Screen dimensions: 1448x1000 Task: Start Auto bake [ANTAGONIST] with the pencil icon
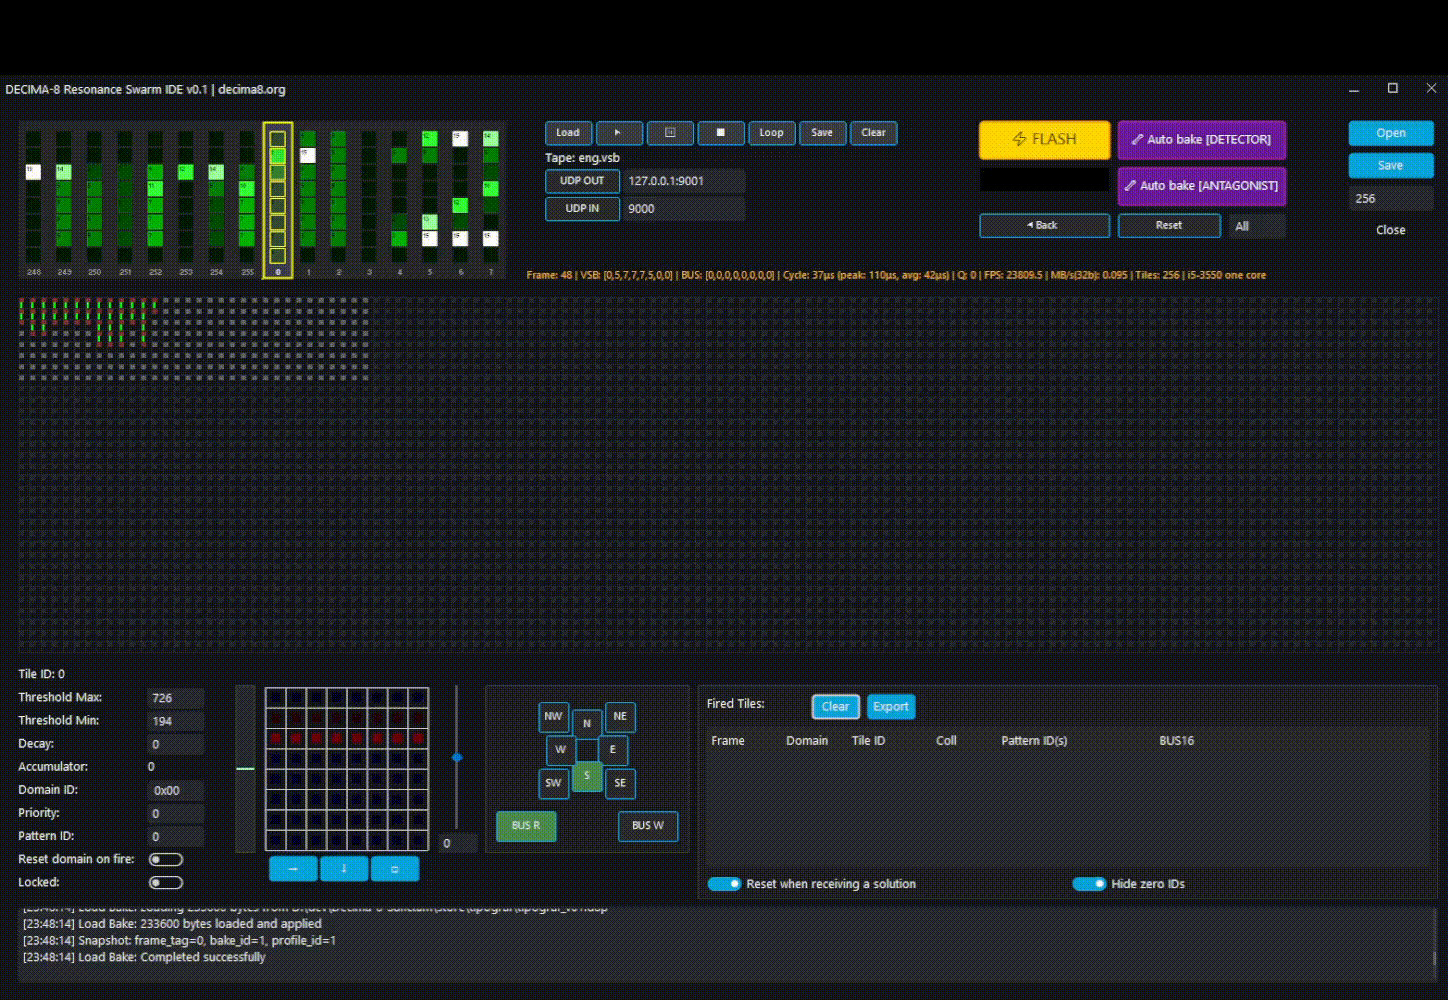click(x=1201, y=186)
